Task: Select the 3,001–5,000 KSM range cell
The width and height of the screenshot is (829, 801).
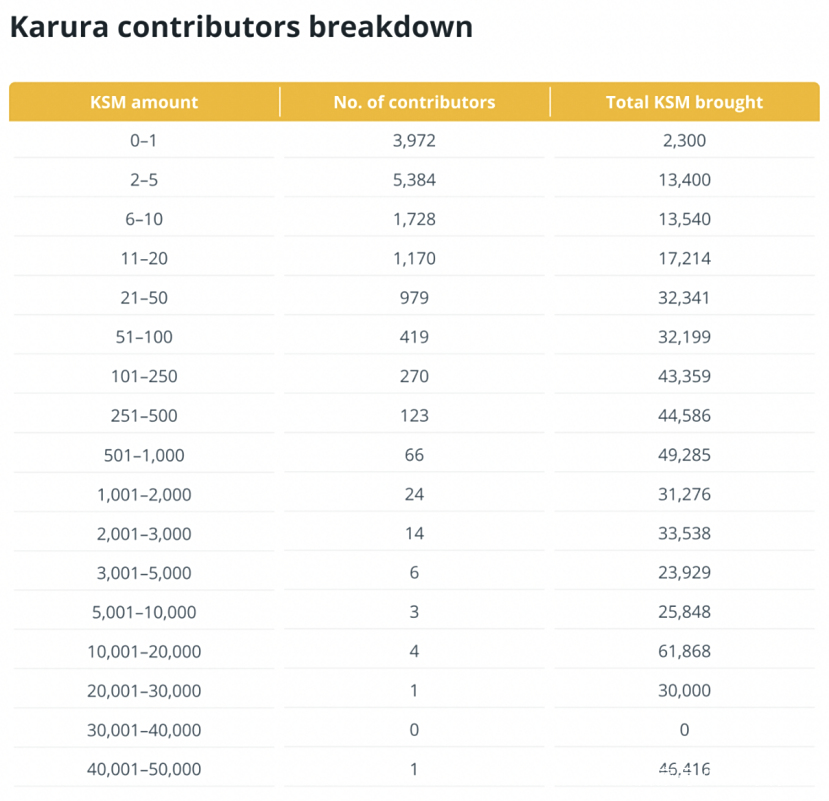Action: click(x=144, y=573)
